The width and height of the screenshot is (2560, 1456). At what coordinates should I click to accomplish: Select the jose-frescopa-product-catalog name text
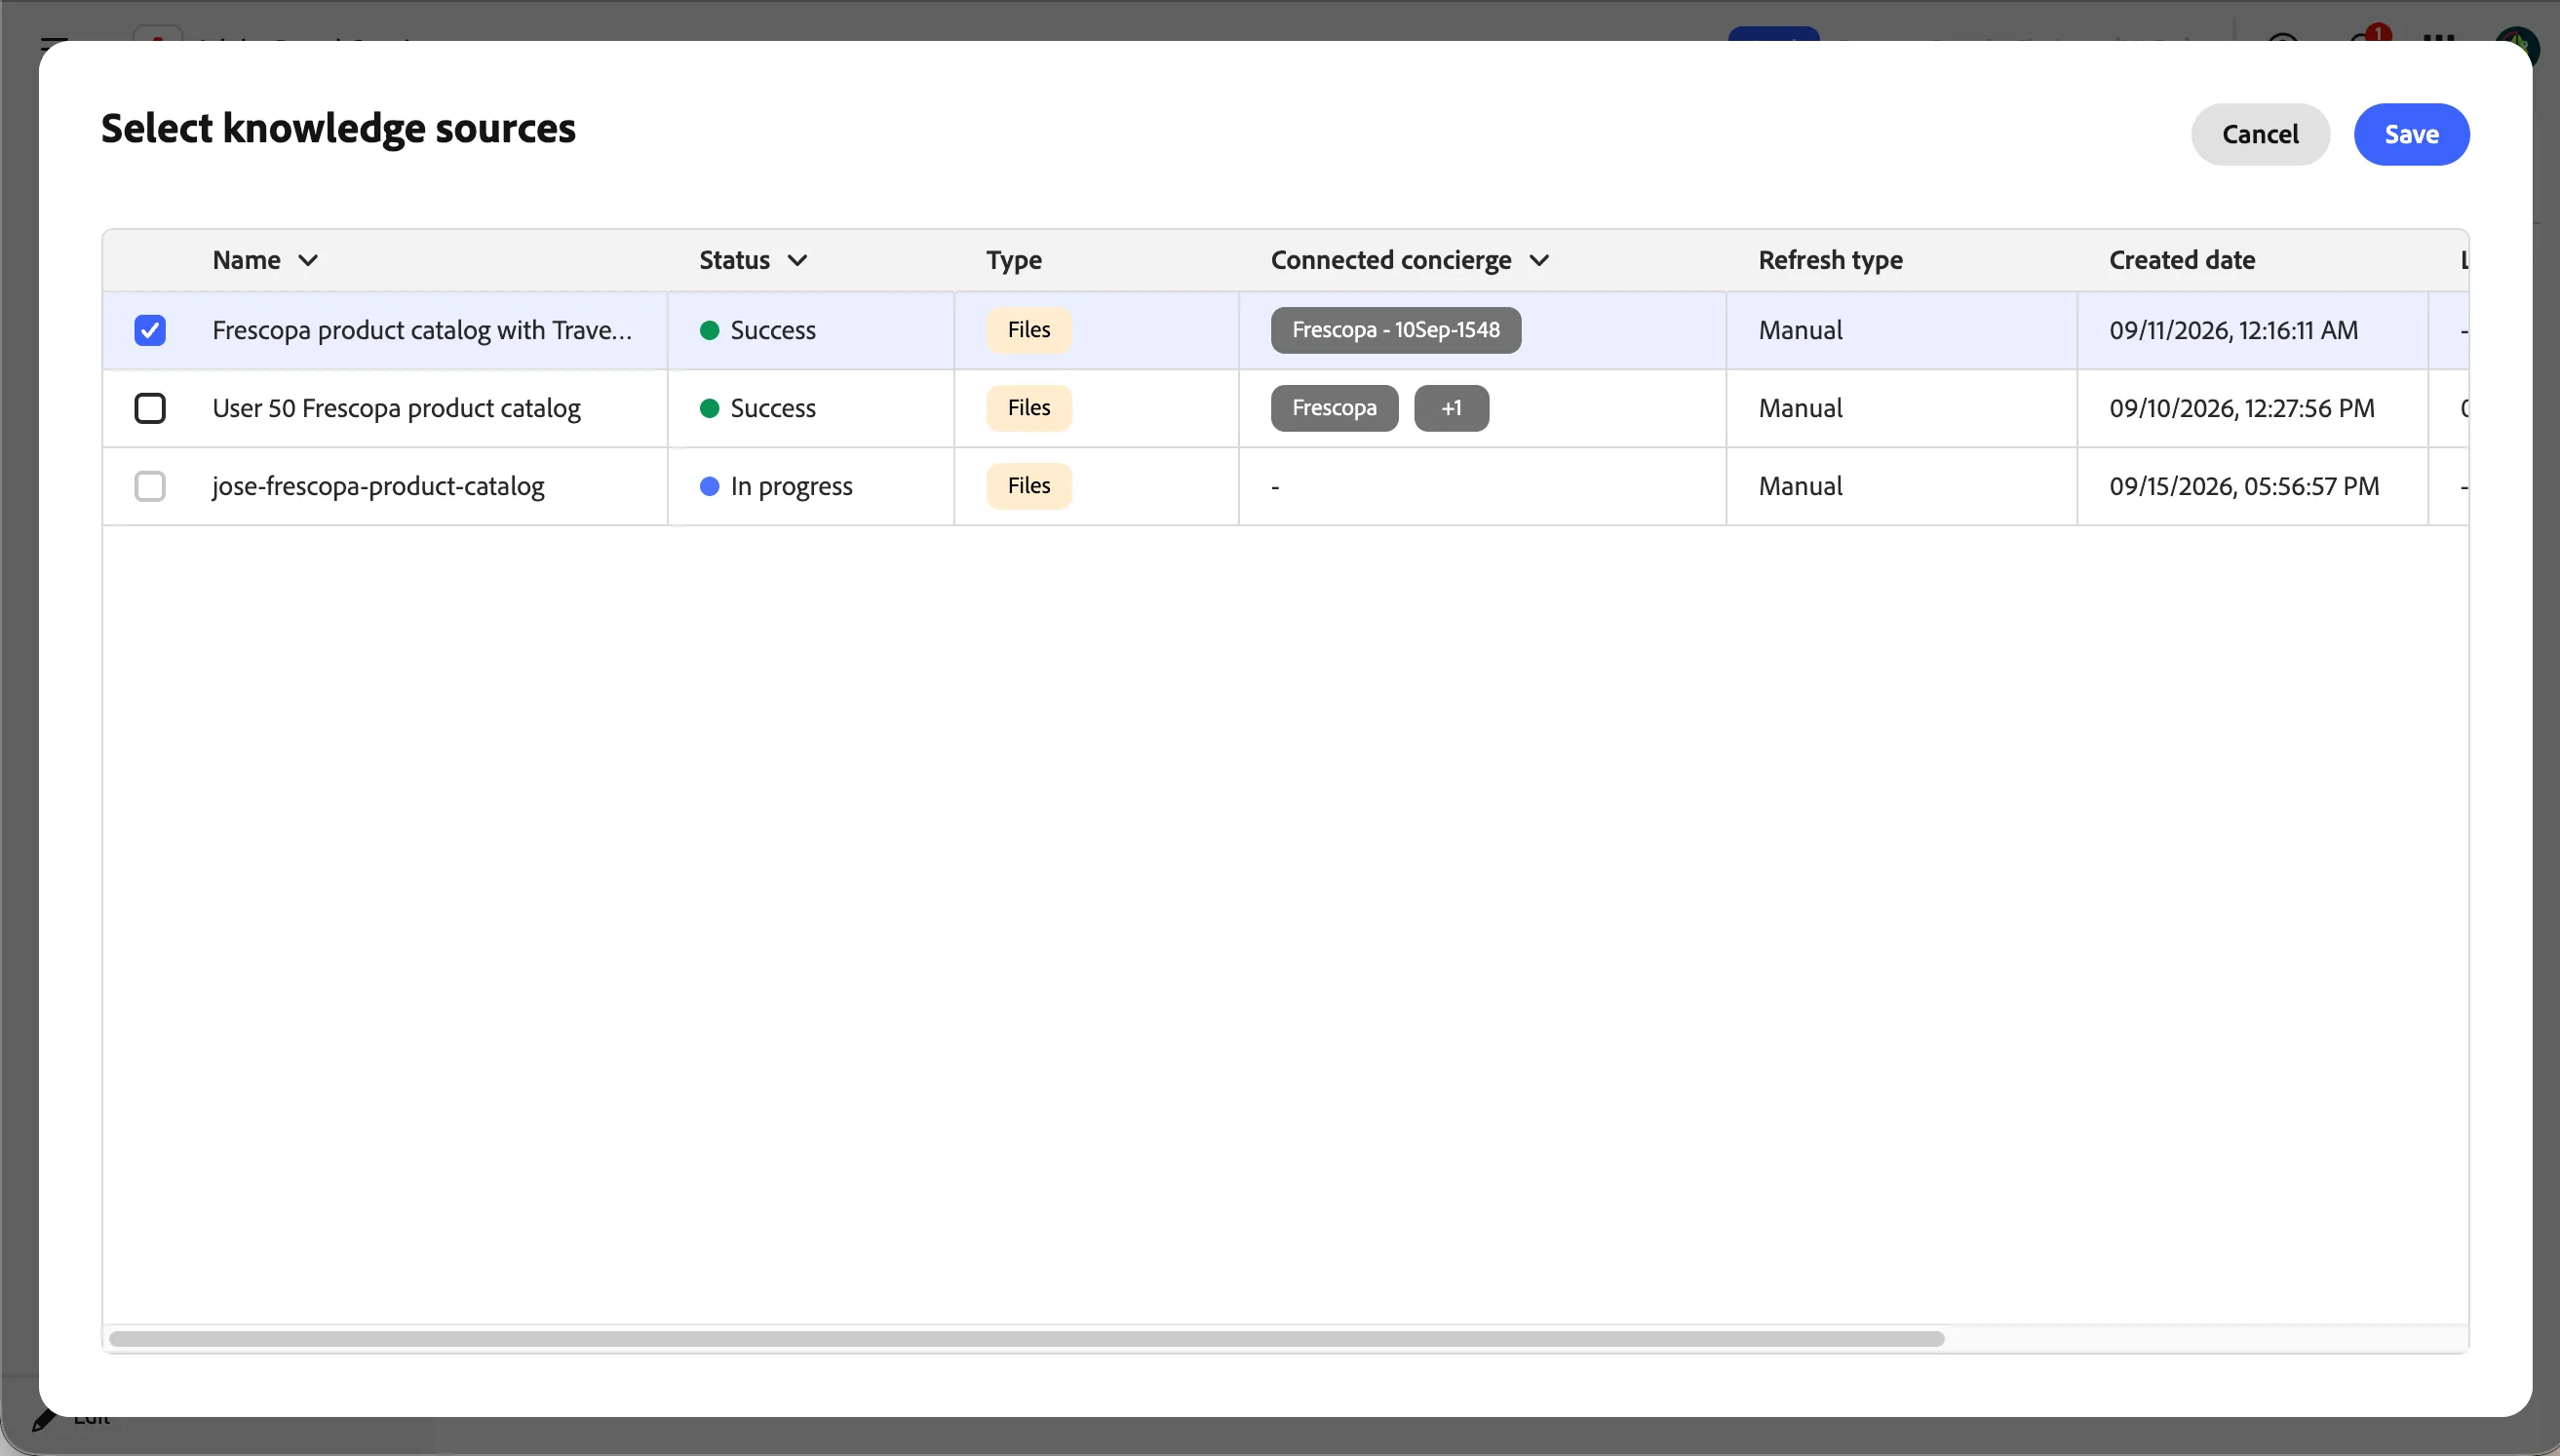(x=378, y=486)
